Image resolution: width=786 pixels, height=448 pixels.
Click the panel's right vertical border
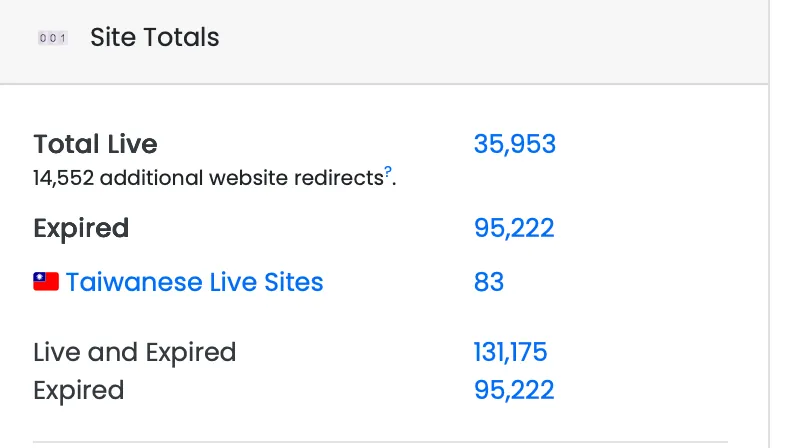769,224
